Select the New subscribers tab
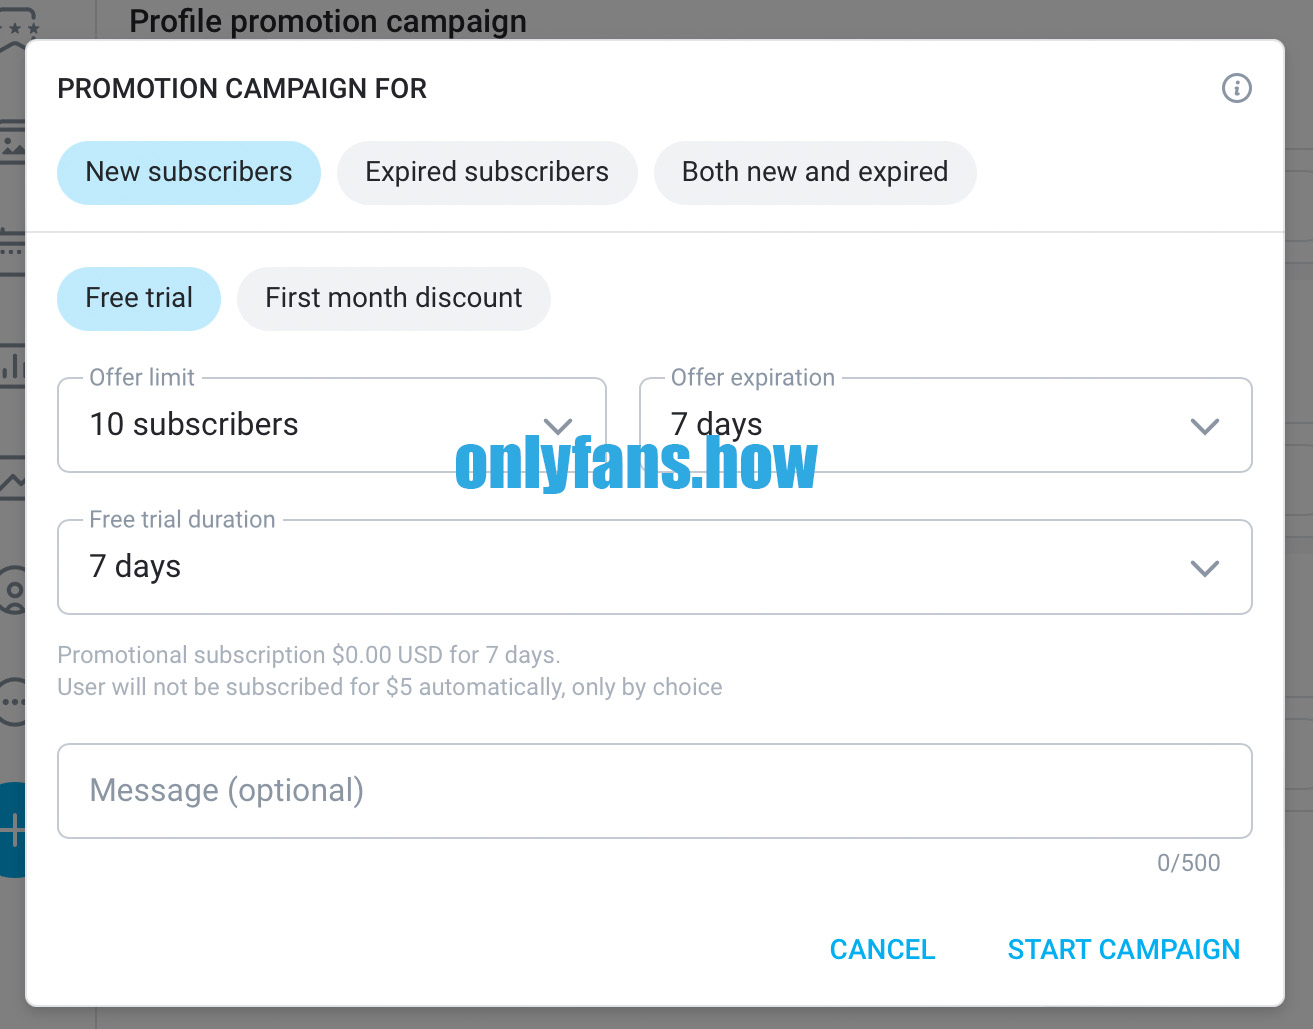This screenshot has width=1313, height=1029. (x=188, y=172)
